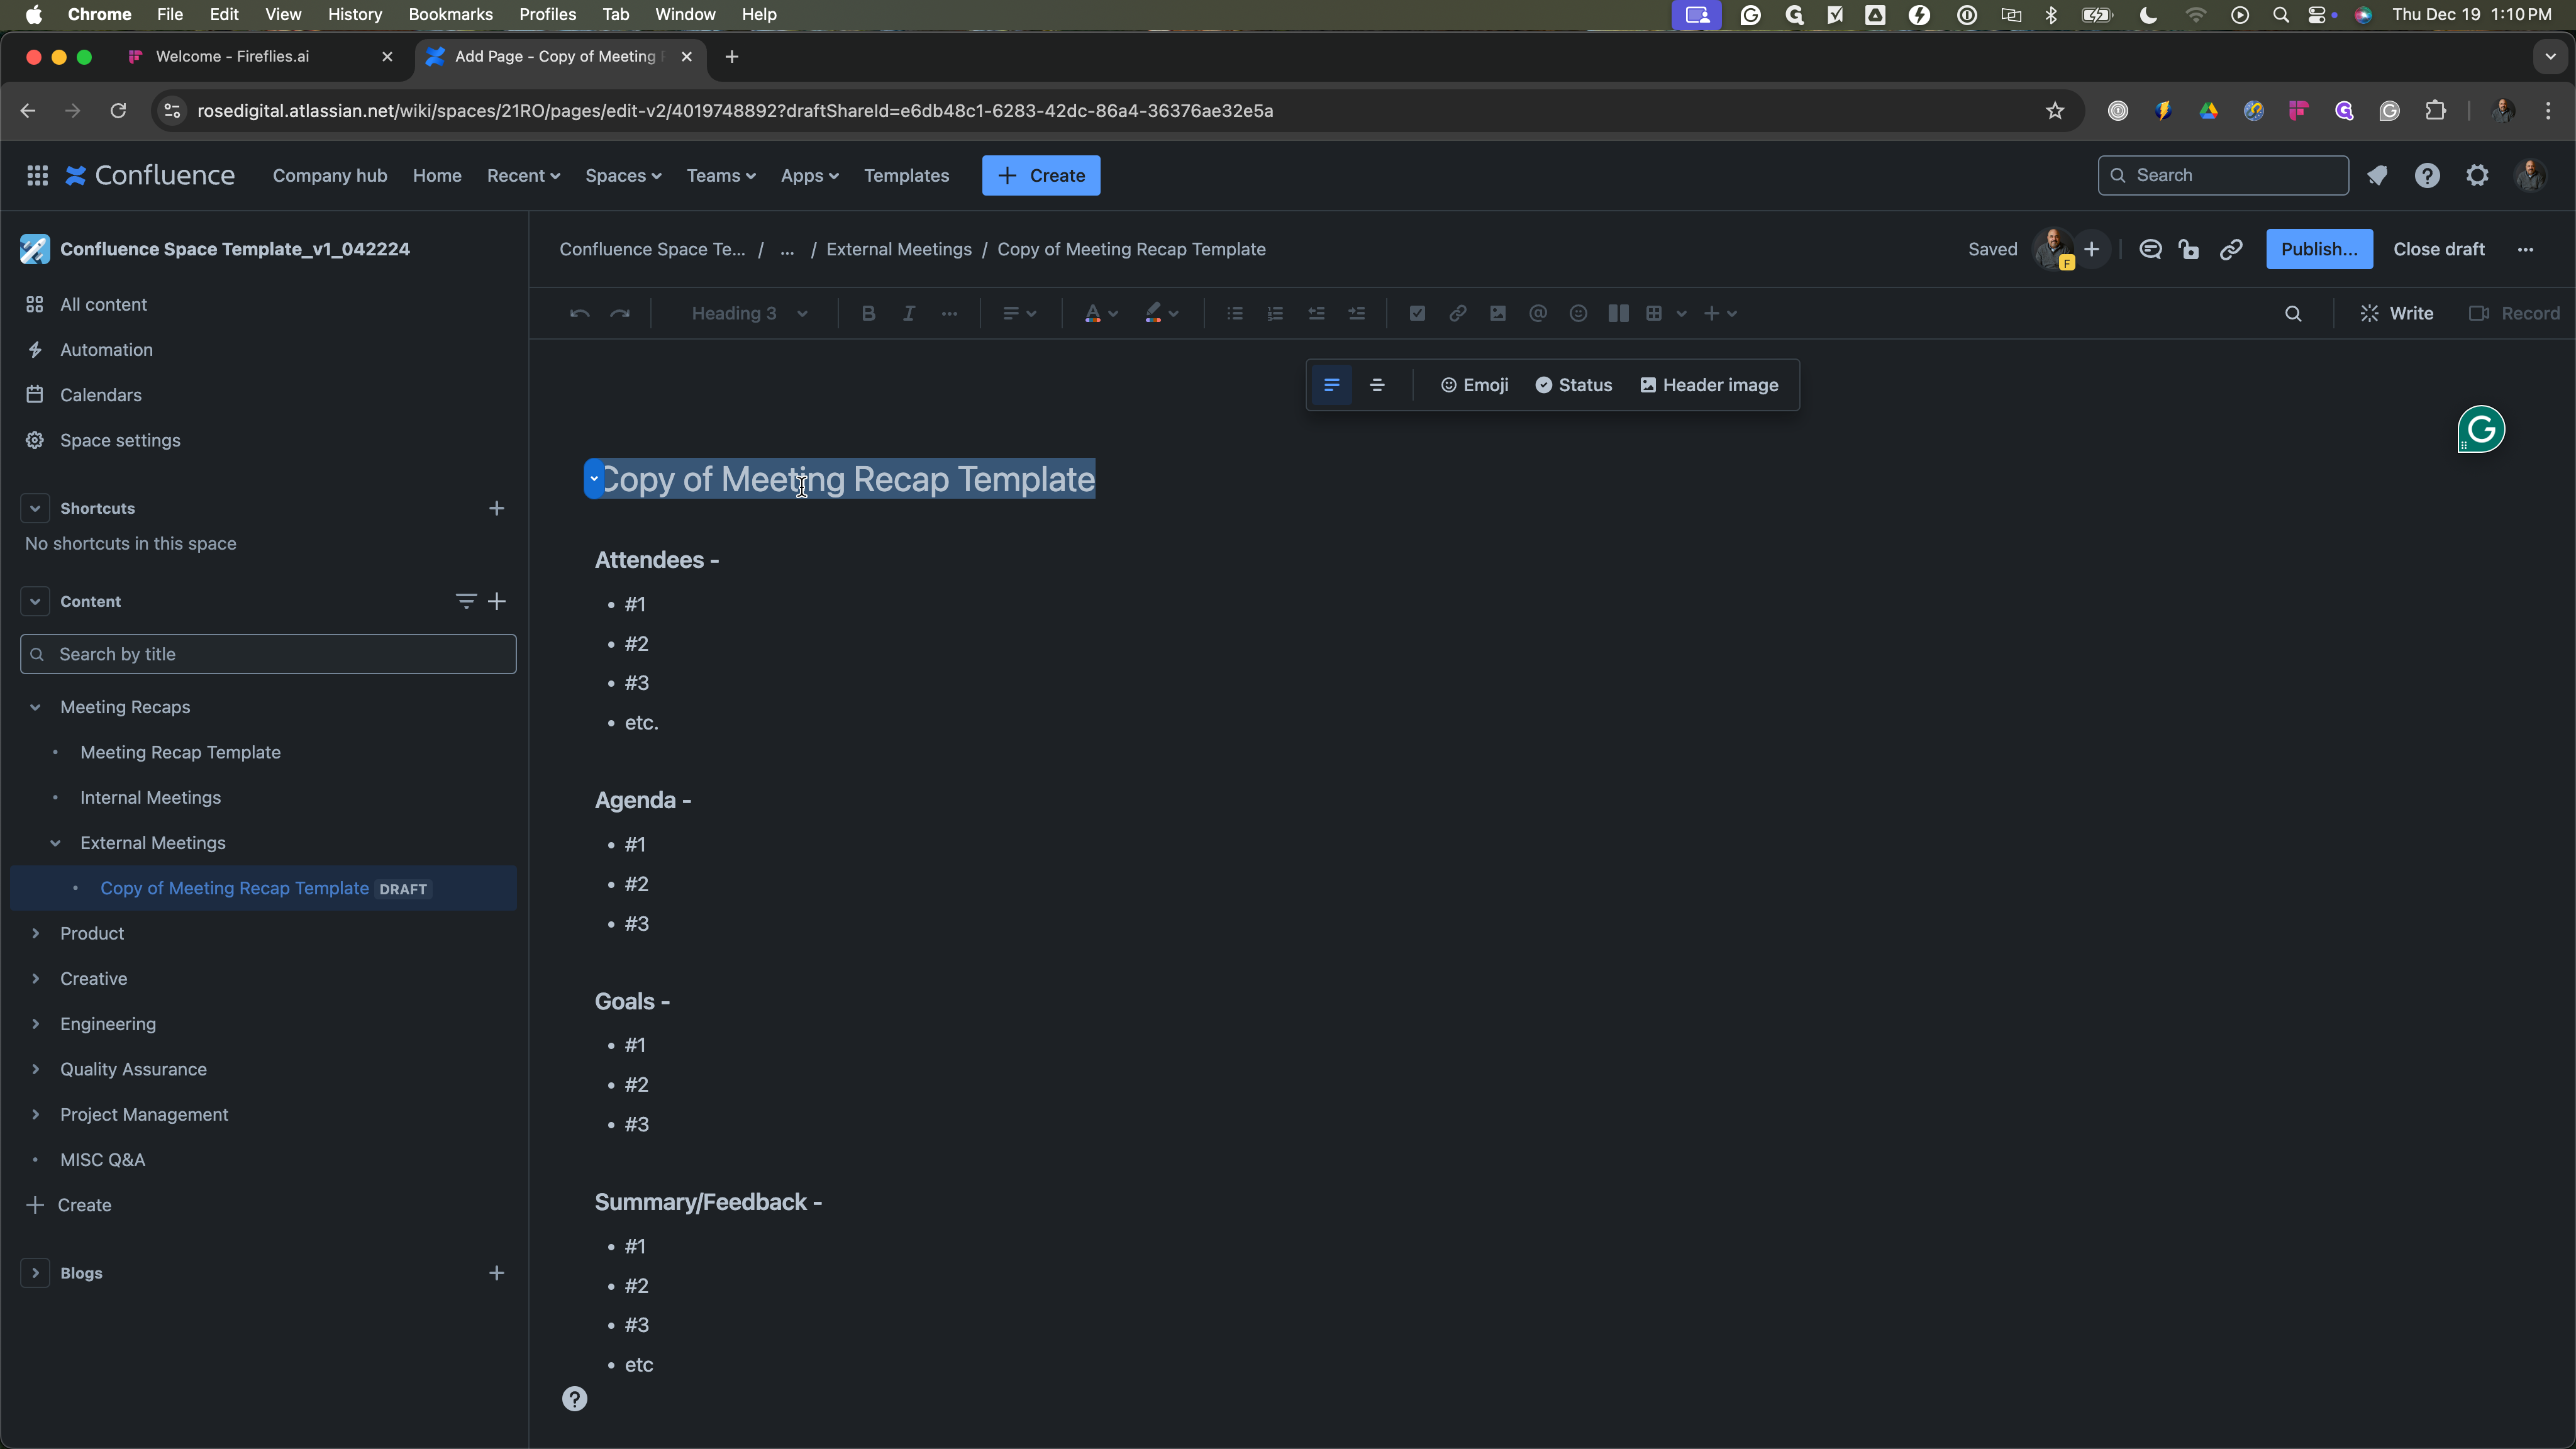Click the Search by title field
Image resolution: width=2576 pixels, height=1449 pixels.
pyautogui.click(x=268, y=654)
